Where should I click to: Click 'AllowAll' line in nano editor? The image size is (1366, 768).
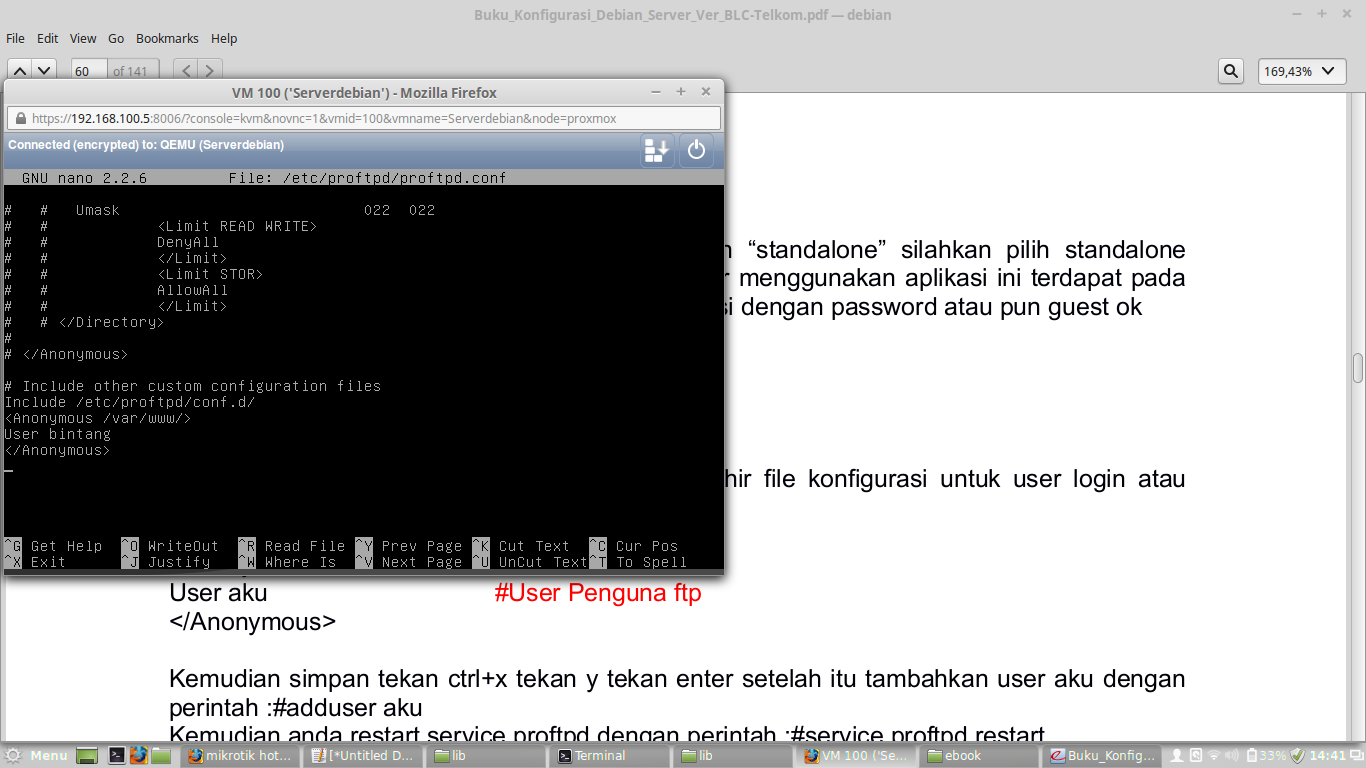193,290
